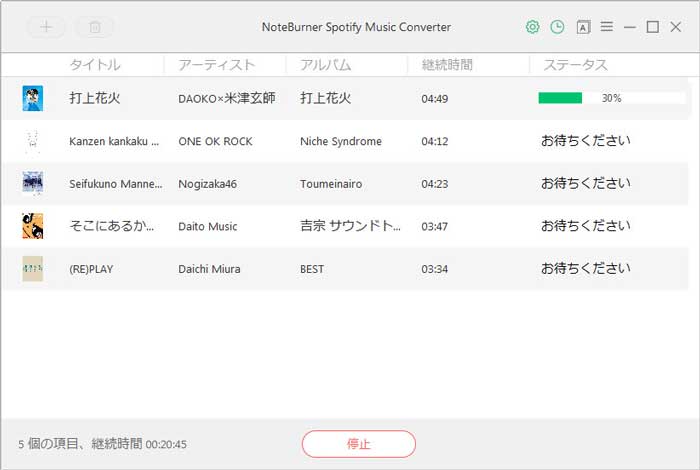Click duration 03:34

coord(434,269)
